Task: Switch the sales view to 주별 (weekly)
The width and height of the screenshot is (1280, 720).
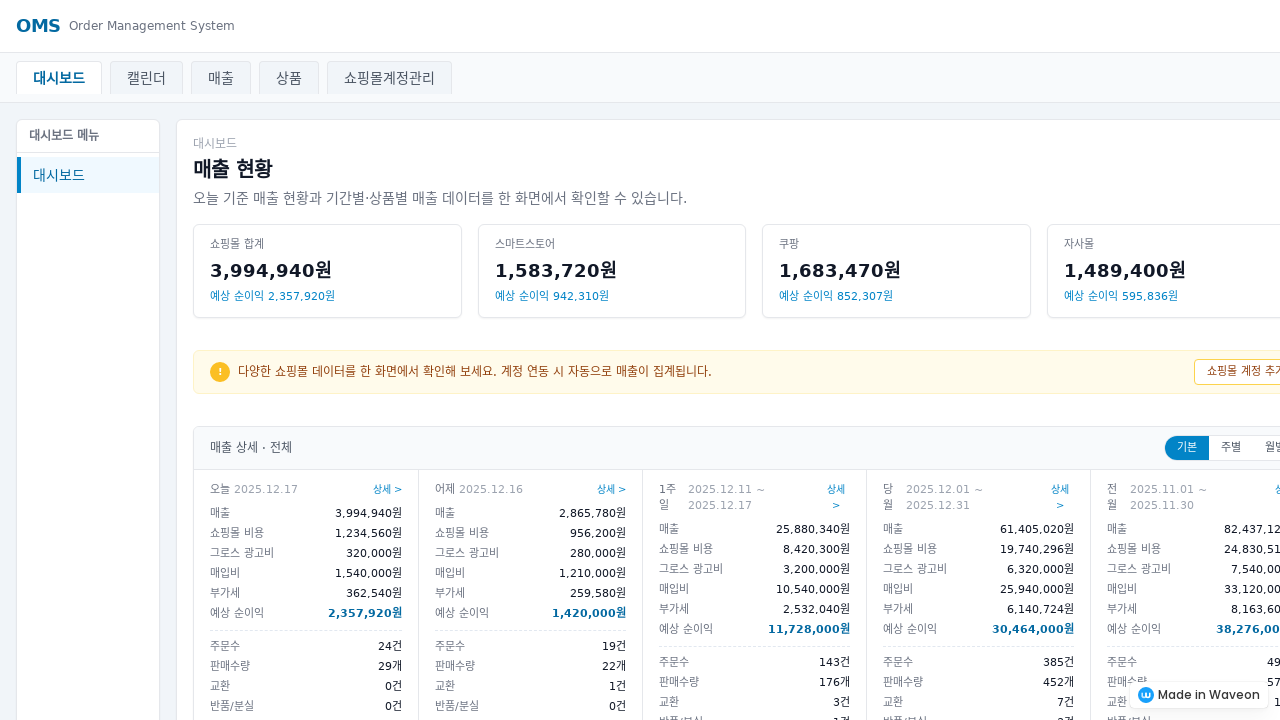Action: point(1231,447)
